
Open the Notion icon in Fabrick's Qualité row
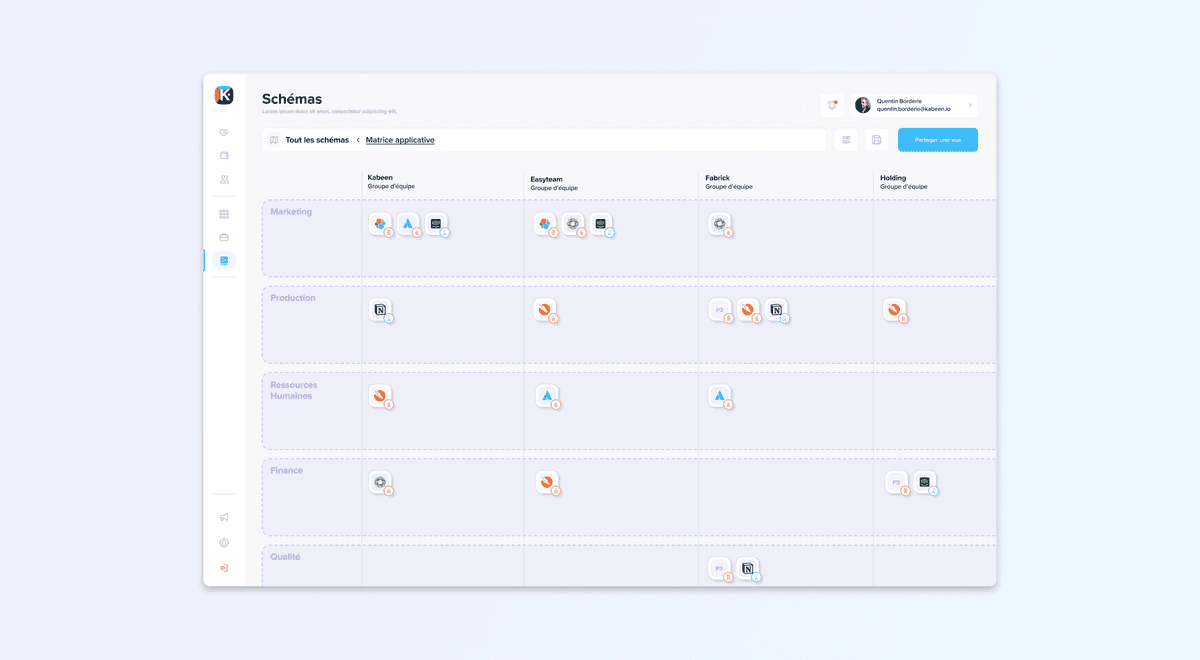pos(749,568)
